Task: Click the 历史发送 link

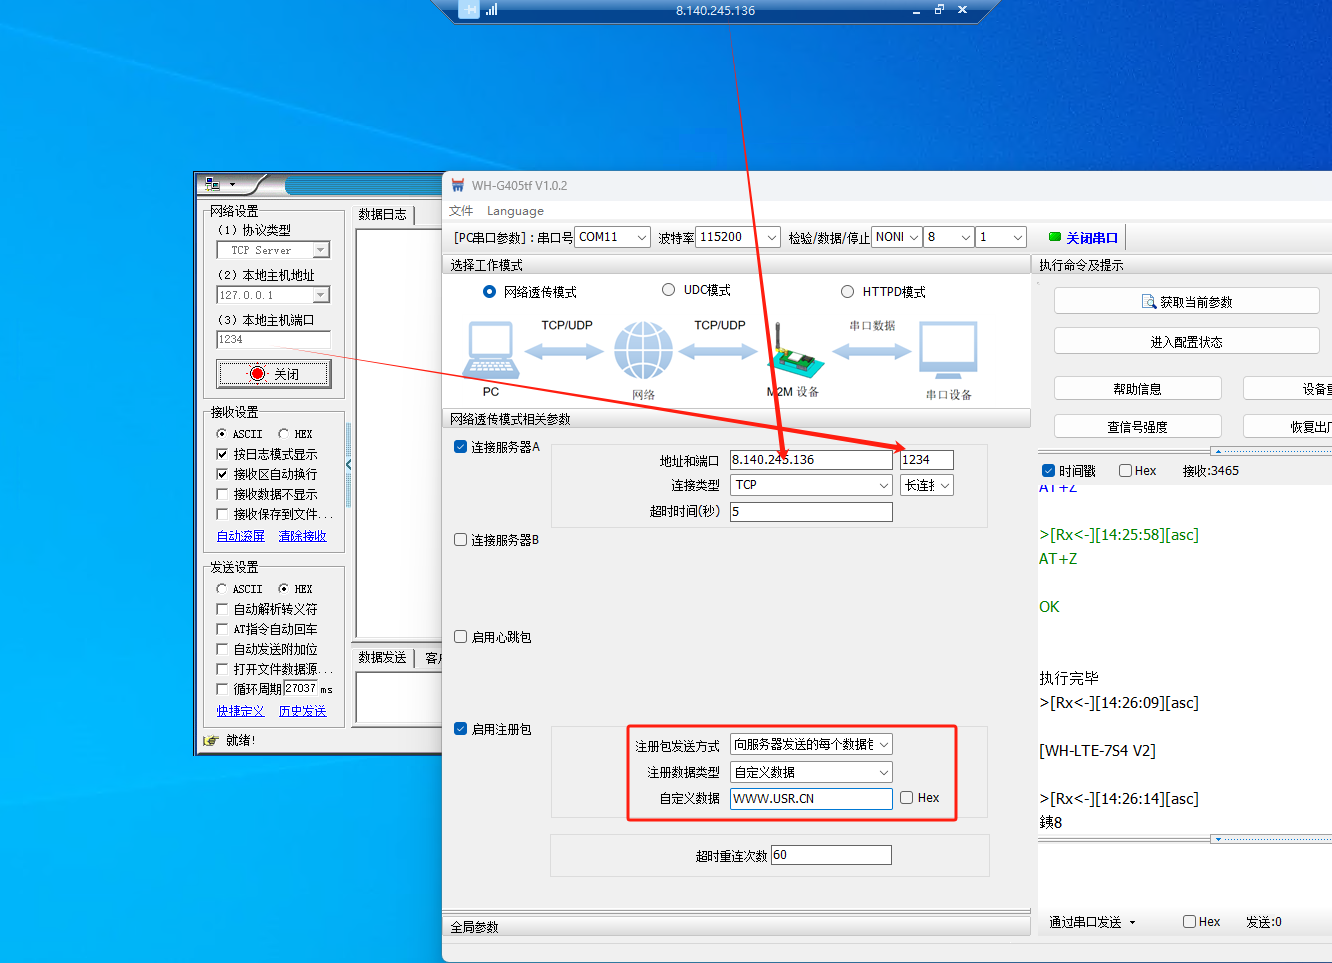Action: tap(303, 711)
